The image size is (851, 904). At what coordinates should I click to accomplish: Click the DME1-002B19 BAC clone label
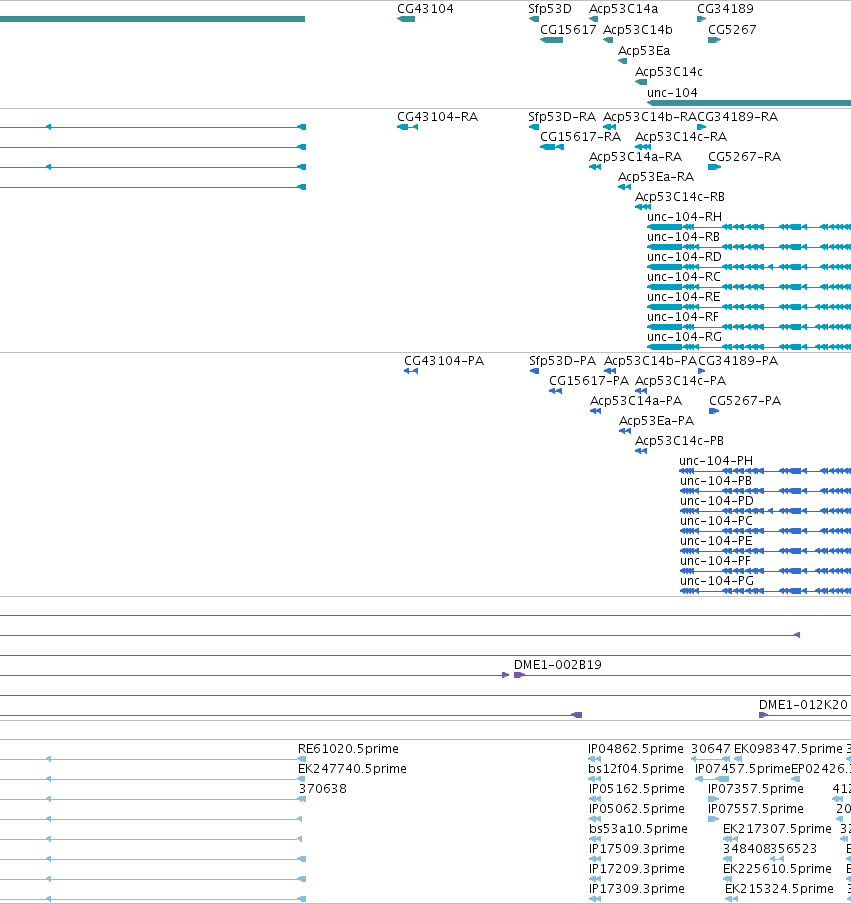tap(558, 665)
